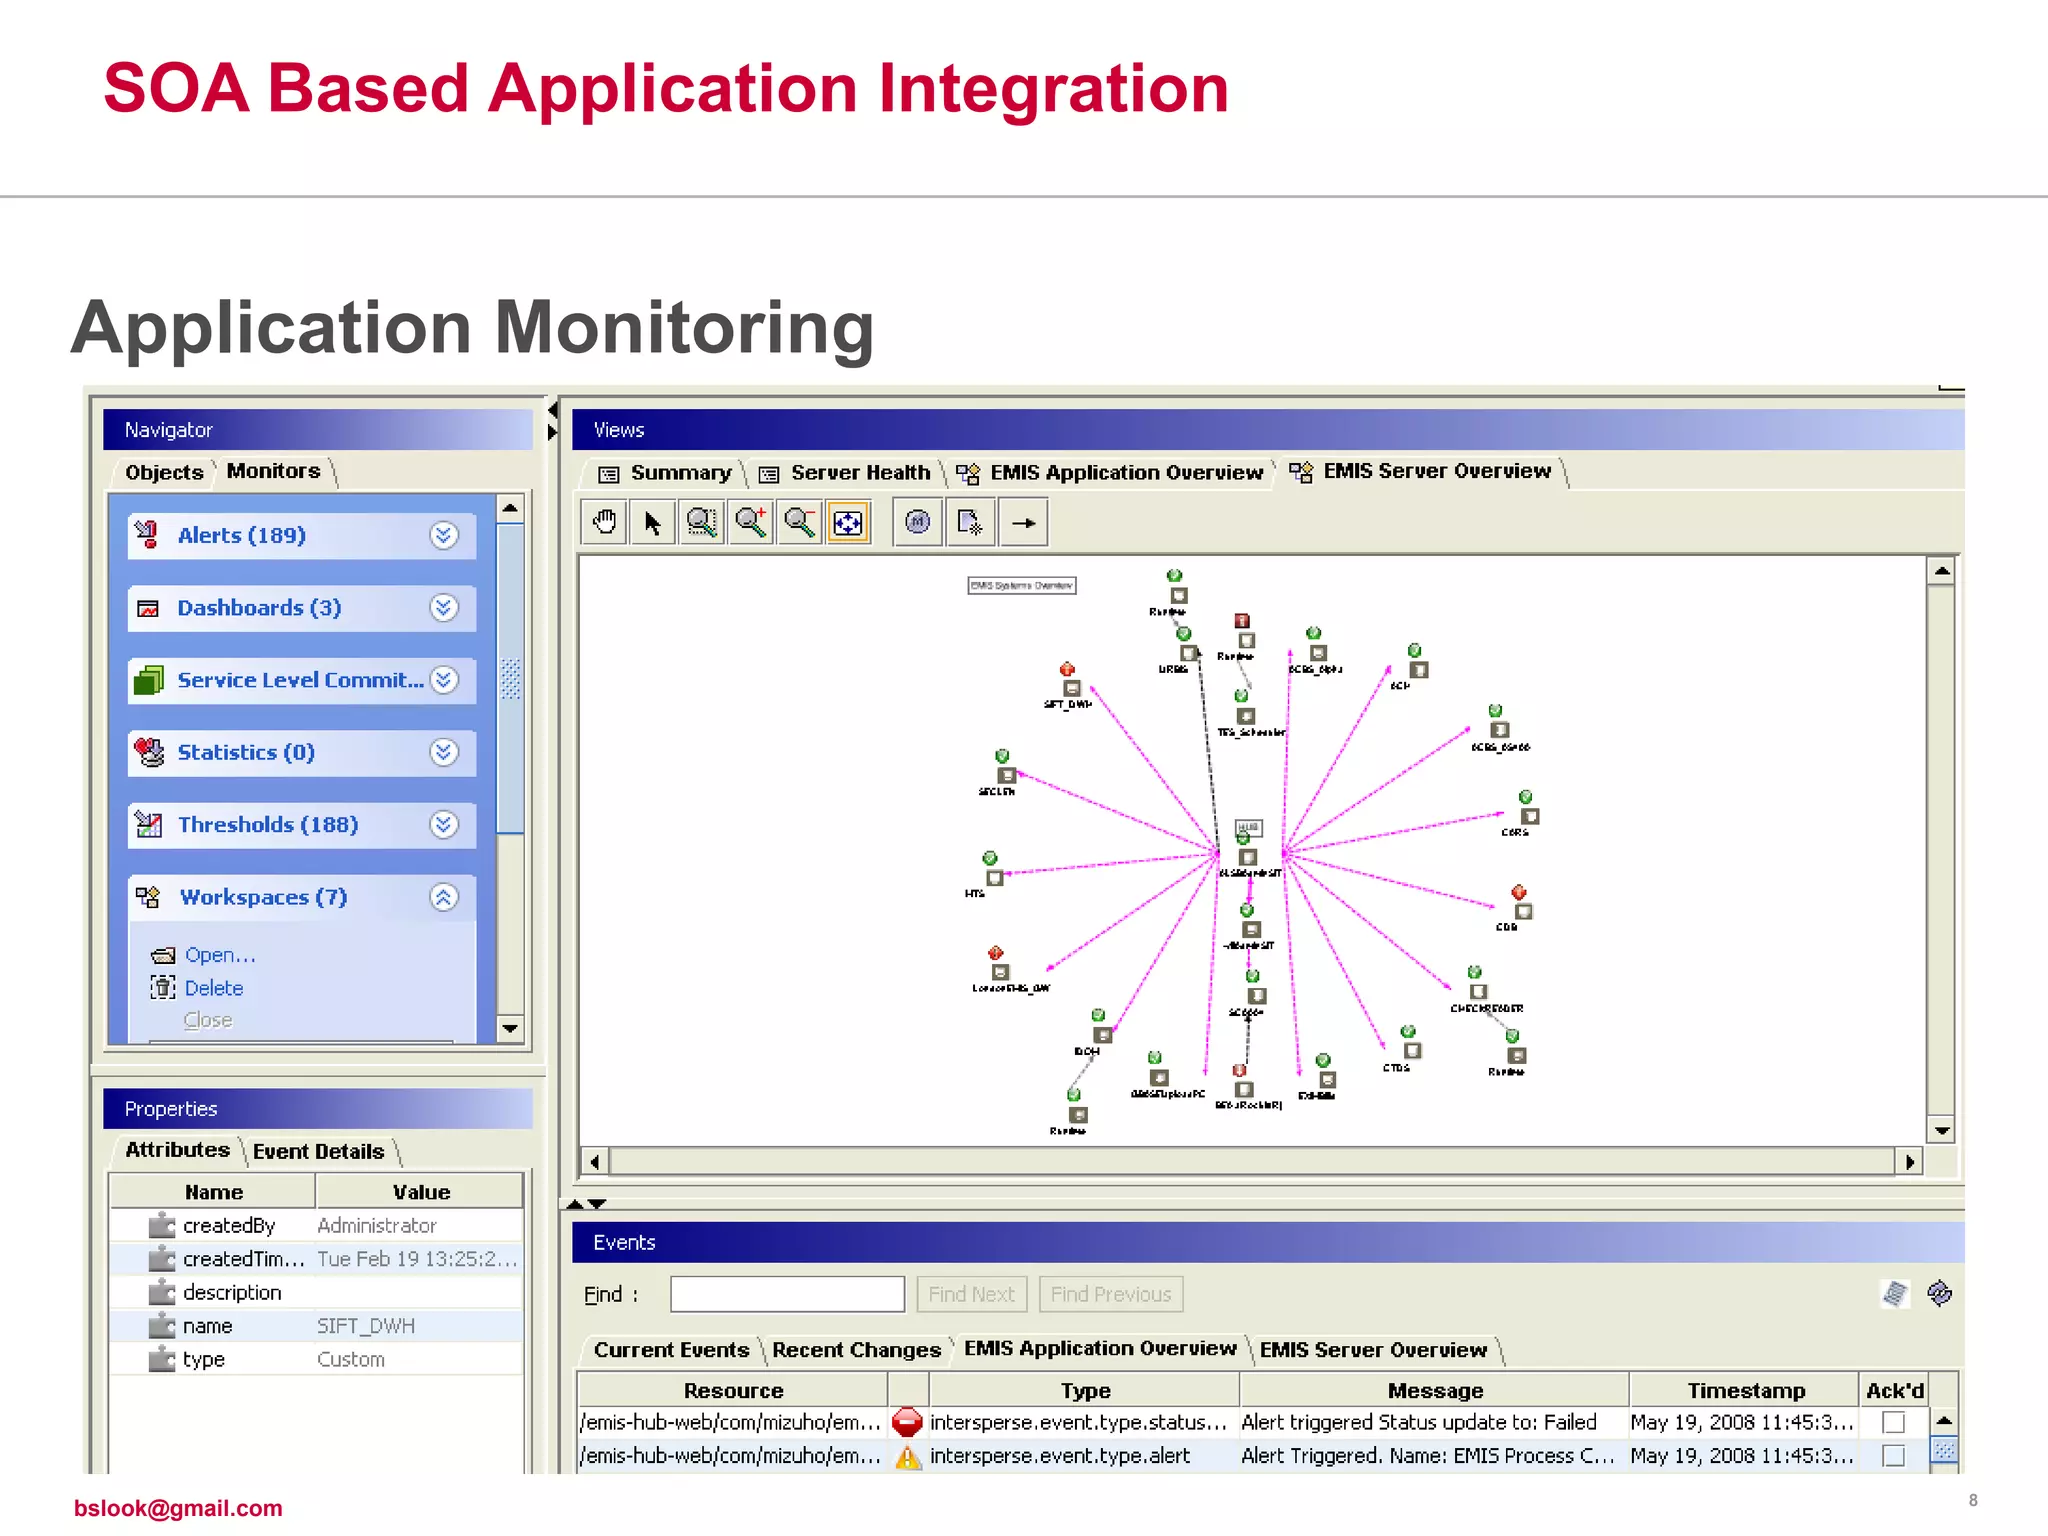Viewport: 2048px width, 1536px height.
Task: Switch to the Objects tab
Action: coord(164,472)
